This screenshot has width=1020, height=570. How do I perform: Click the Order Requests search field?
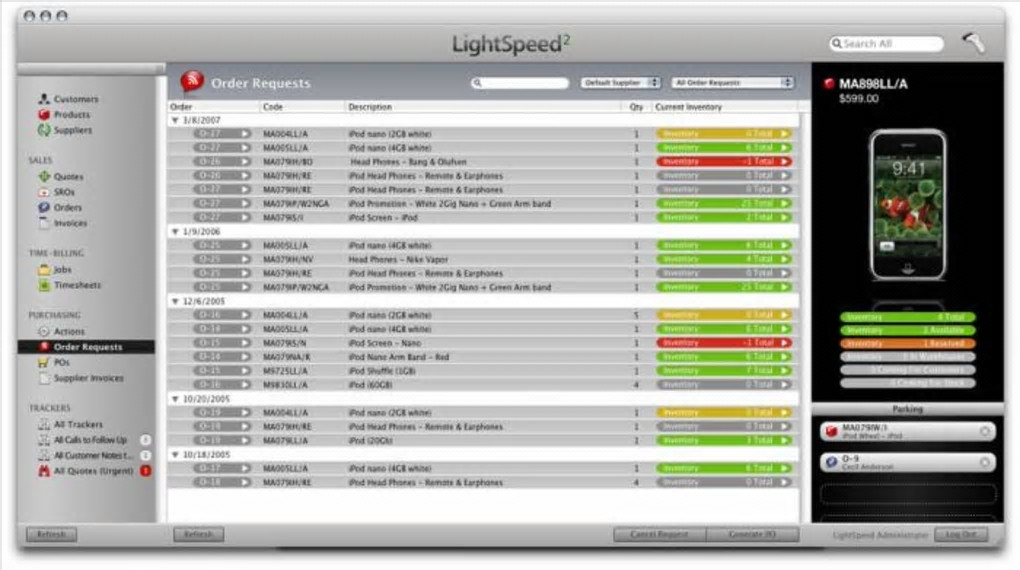click(x=520, y=83)
